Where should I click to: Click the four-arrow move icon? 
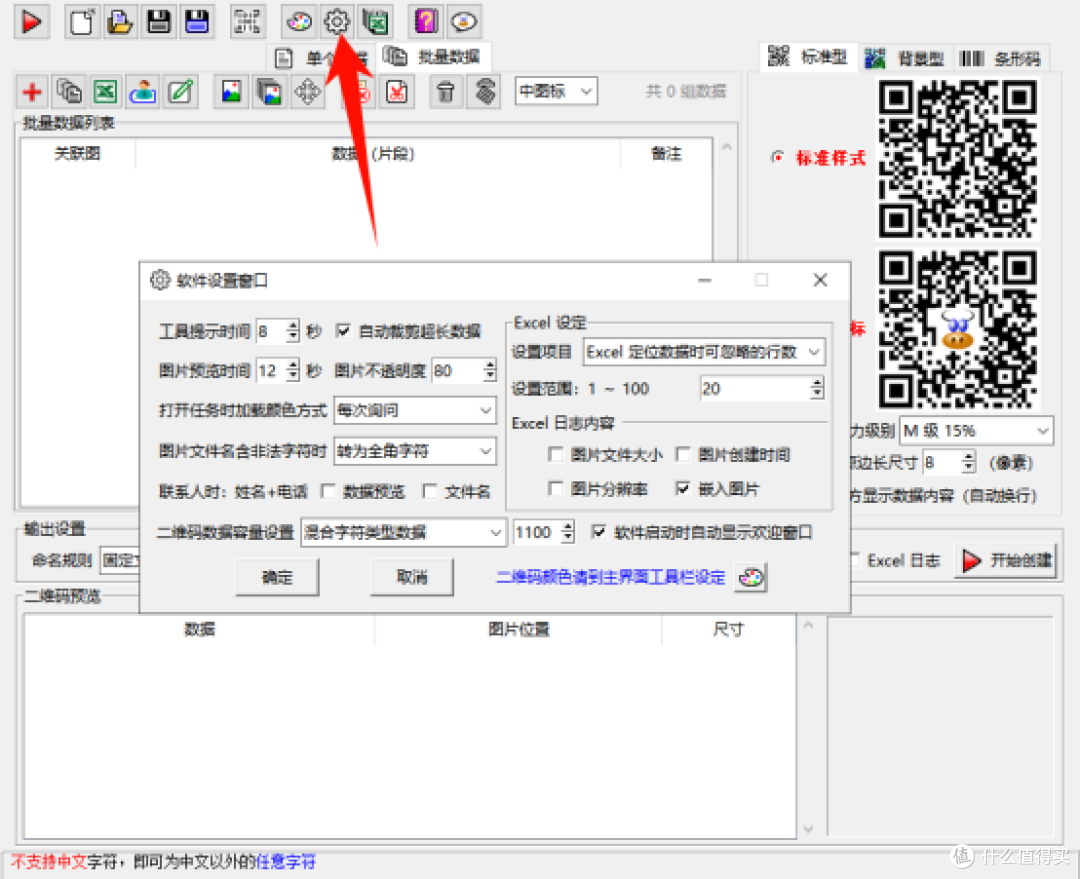(307, 92)
